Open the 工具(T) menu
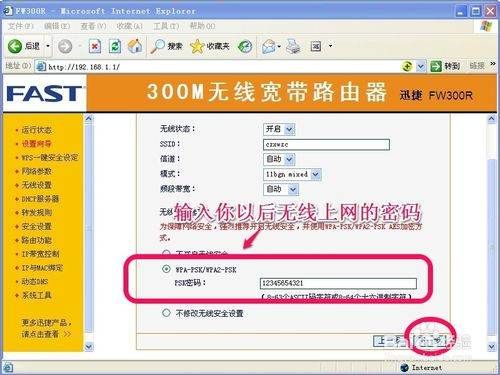The height and width of the screenshot is (375, 500). pos(166,26)
